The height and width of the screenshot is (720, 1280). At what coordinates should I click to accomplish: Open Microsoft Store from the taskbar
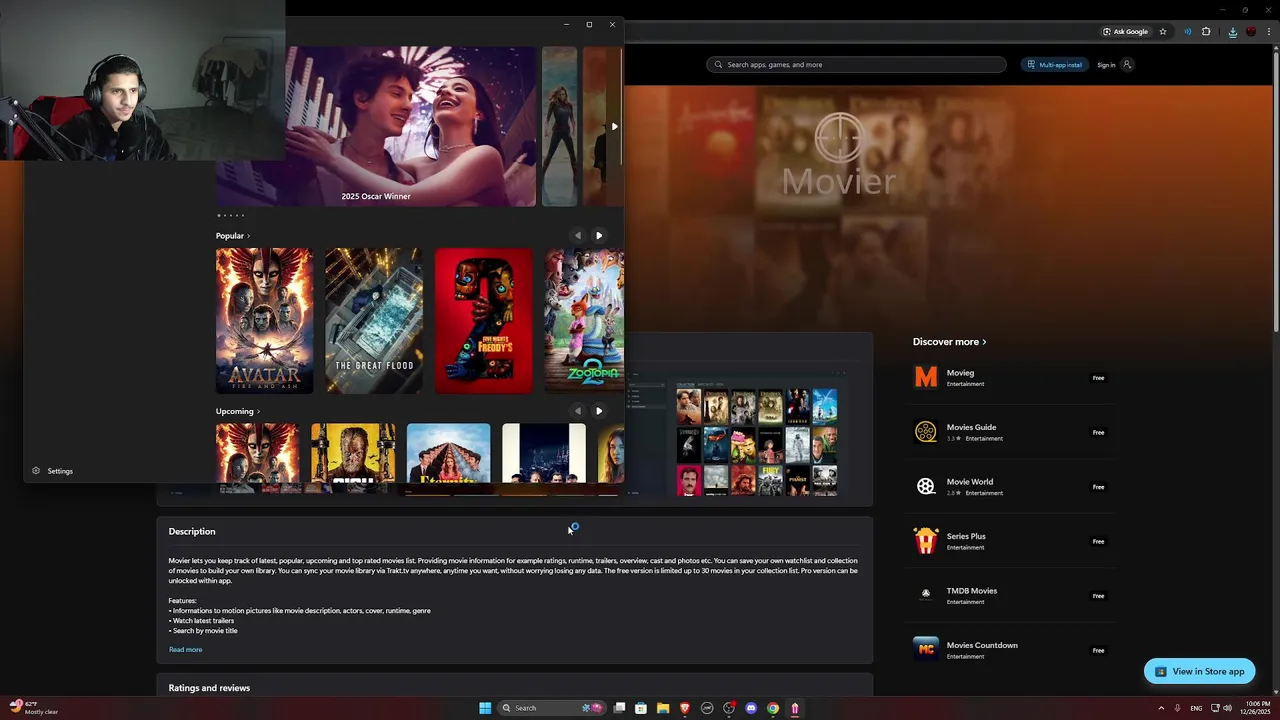click(641, 708)
